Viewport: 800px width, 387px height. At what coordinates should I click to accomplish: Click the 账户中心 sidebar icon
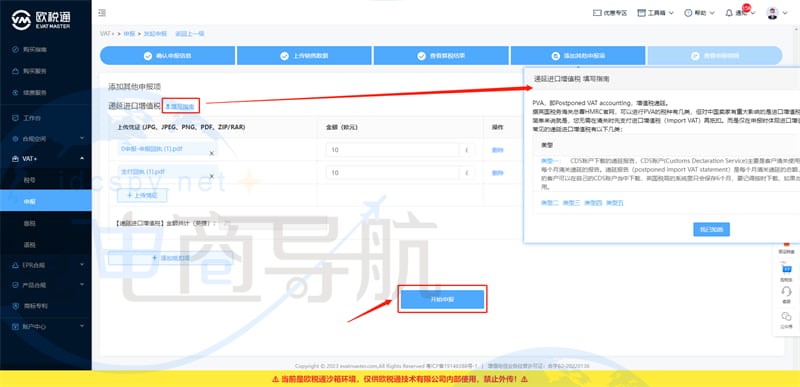(15, 326)
